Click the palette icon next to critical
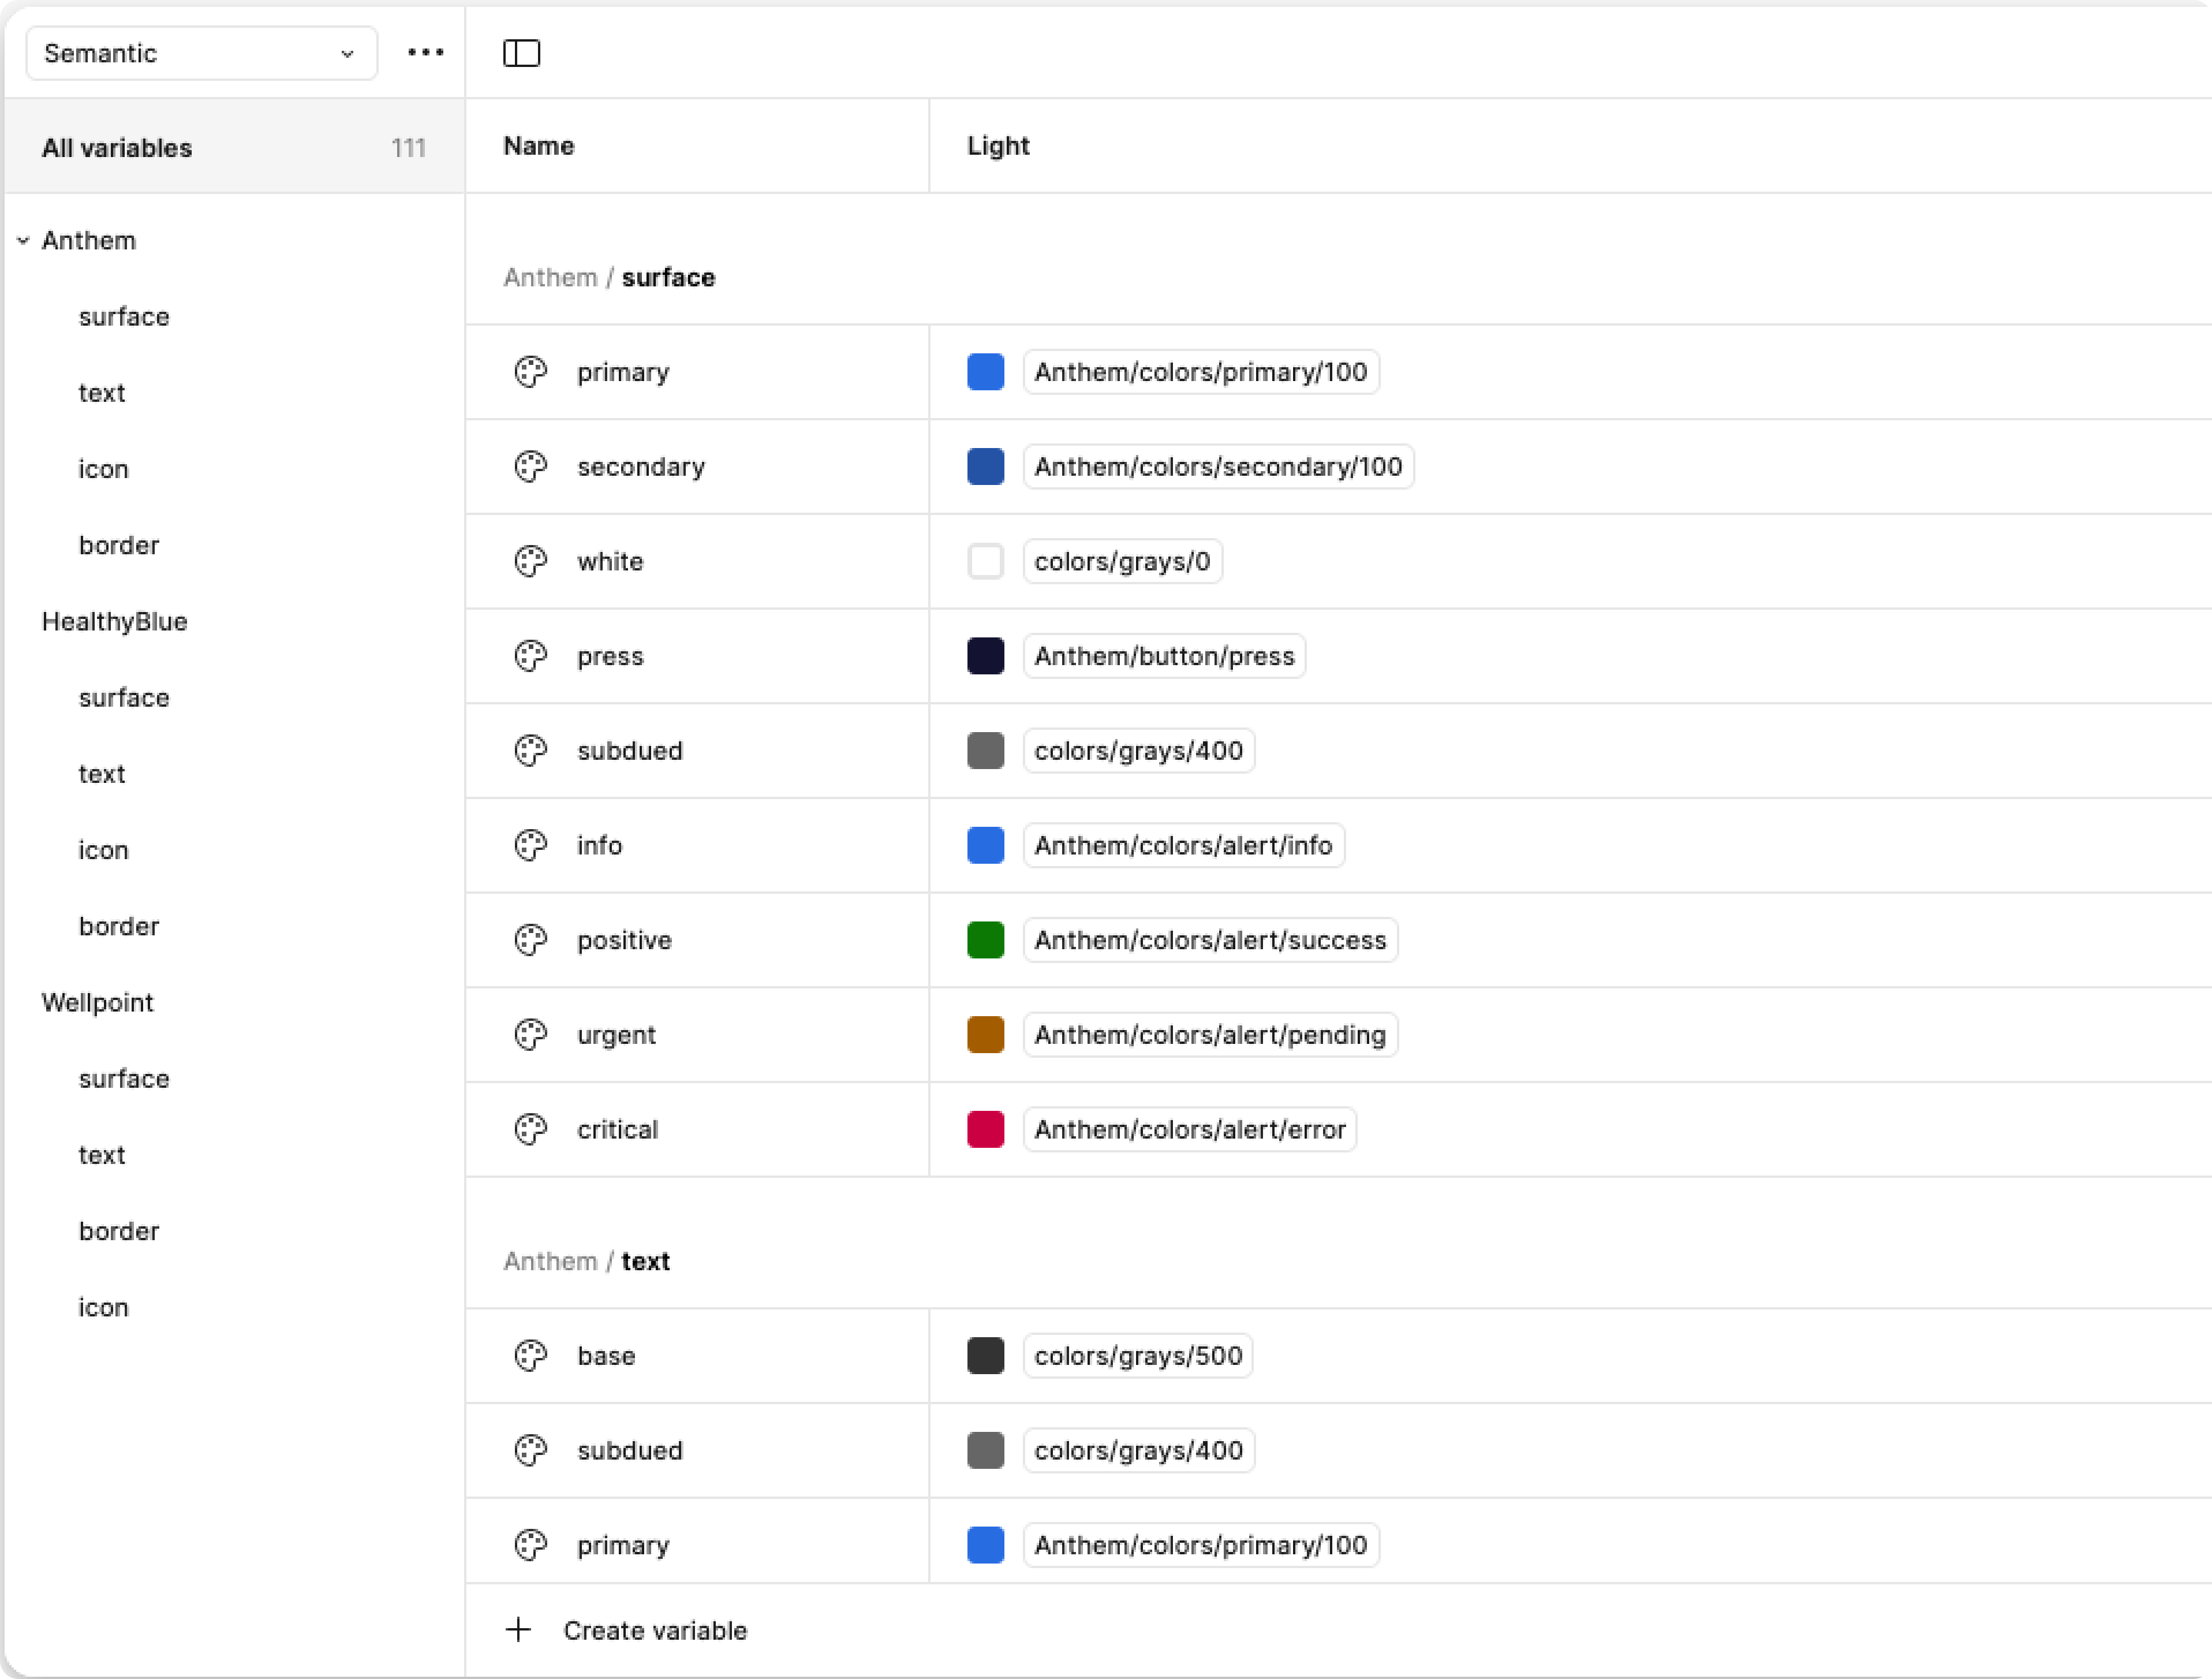 click(x=530, y=1130)
